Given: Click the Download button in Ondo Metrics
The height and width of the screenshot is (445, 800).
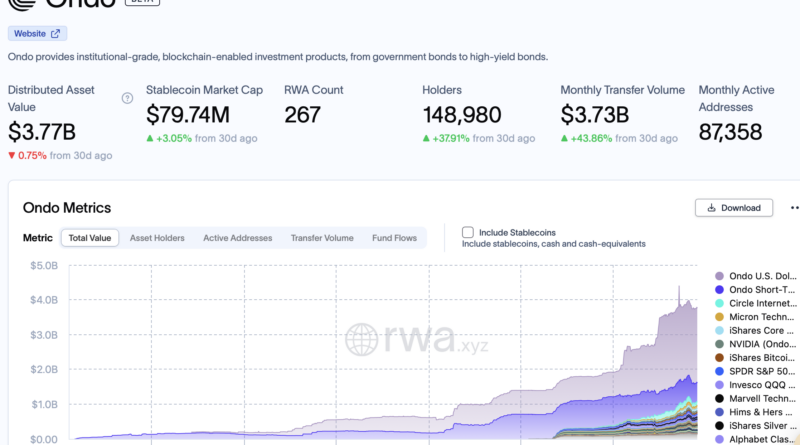Looking at the screenshot, I should [734, 208].
